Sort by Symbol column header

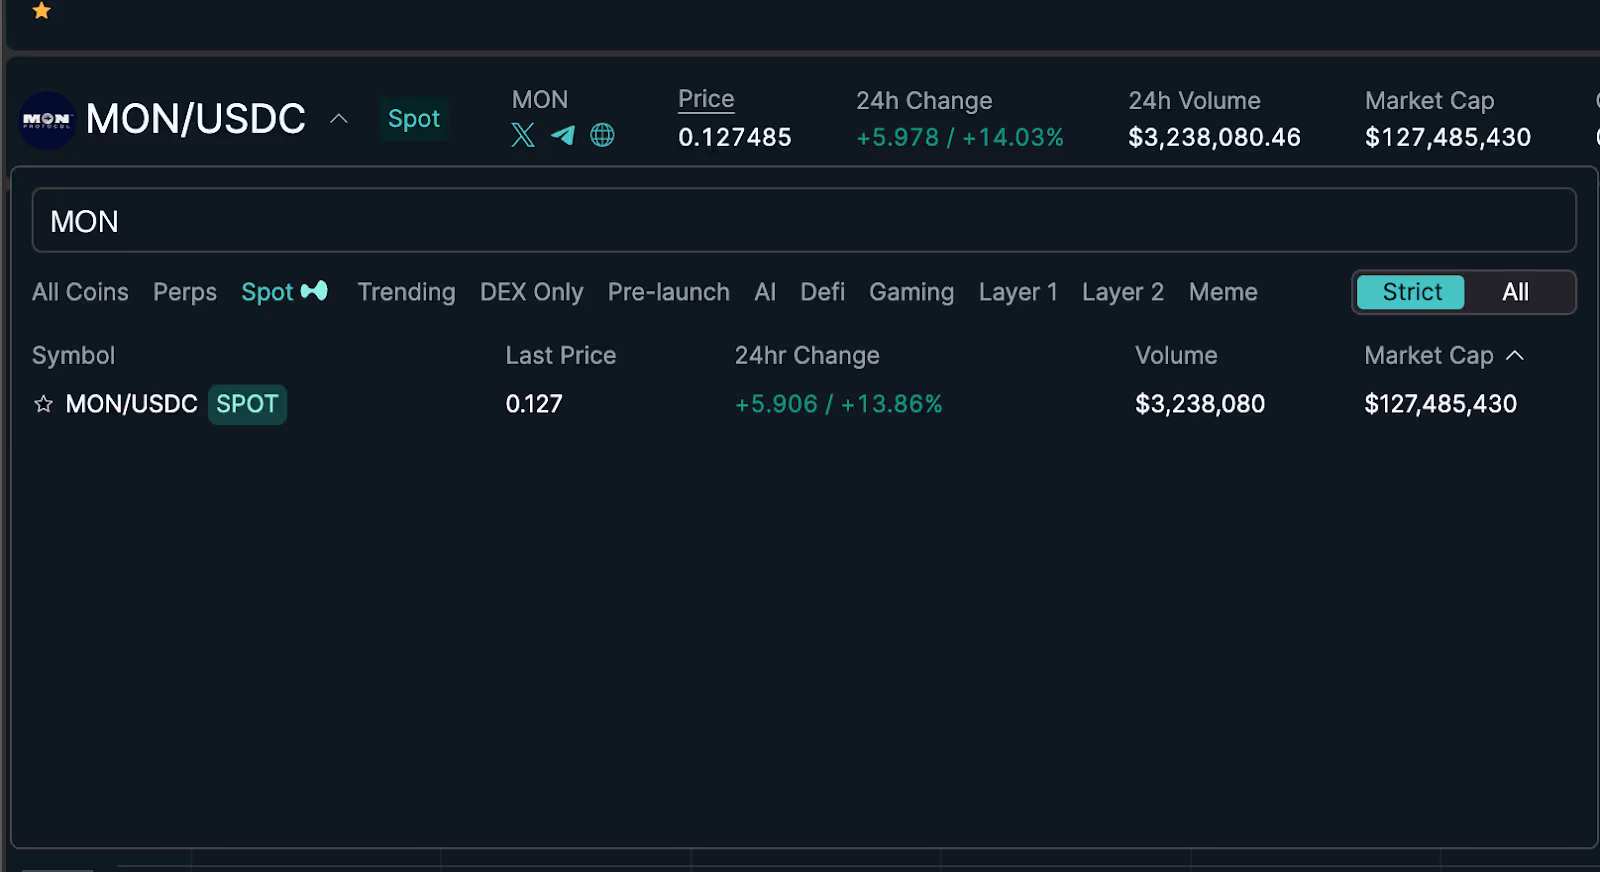[x=73, y=355]
